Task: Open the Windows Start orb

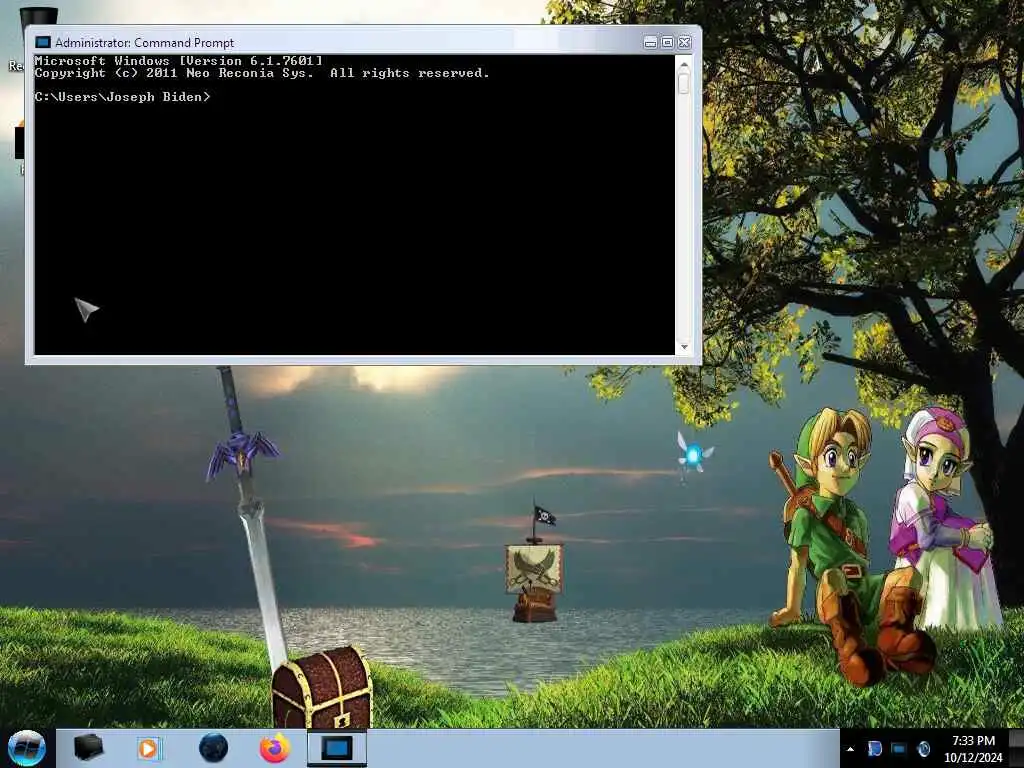Action: pyautogui.click(x=27, y=748)
